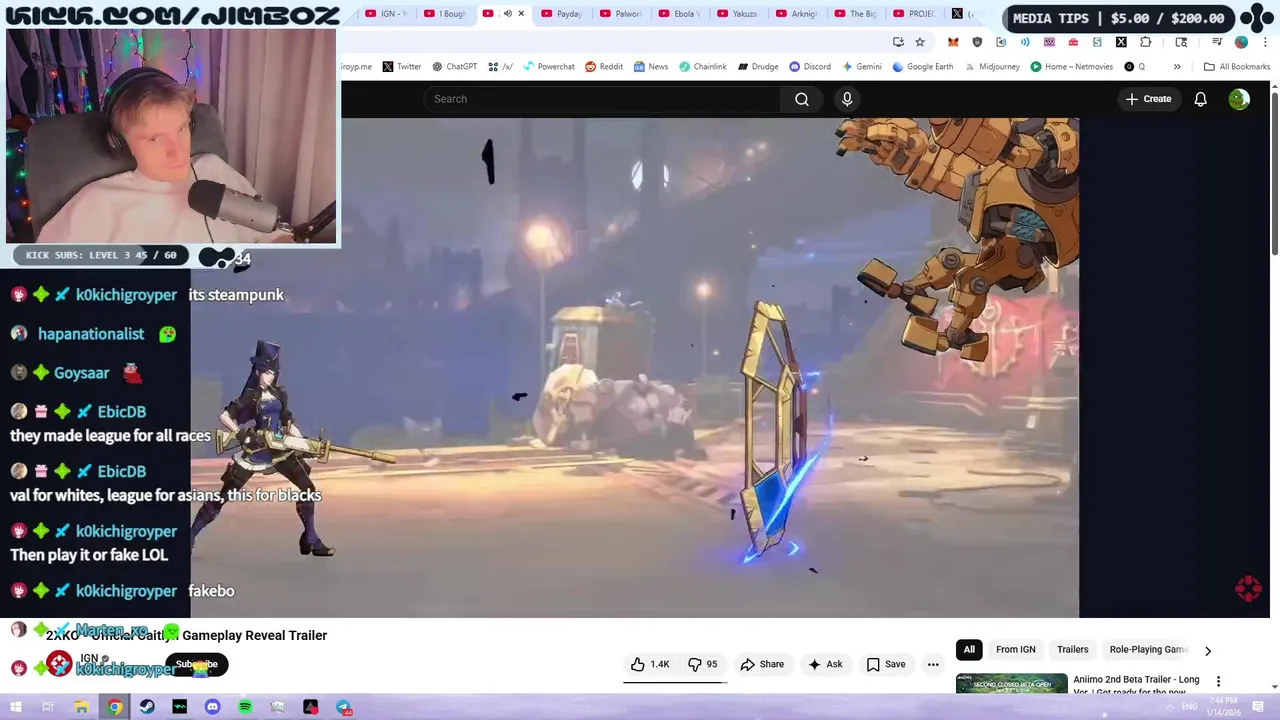Open the browser extensions puzzle icon
The image size is (1280, 720).
(x=1145, y=42)
